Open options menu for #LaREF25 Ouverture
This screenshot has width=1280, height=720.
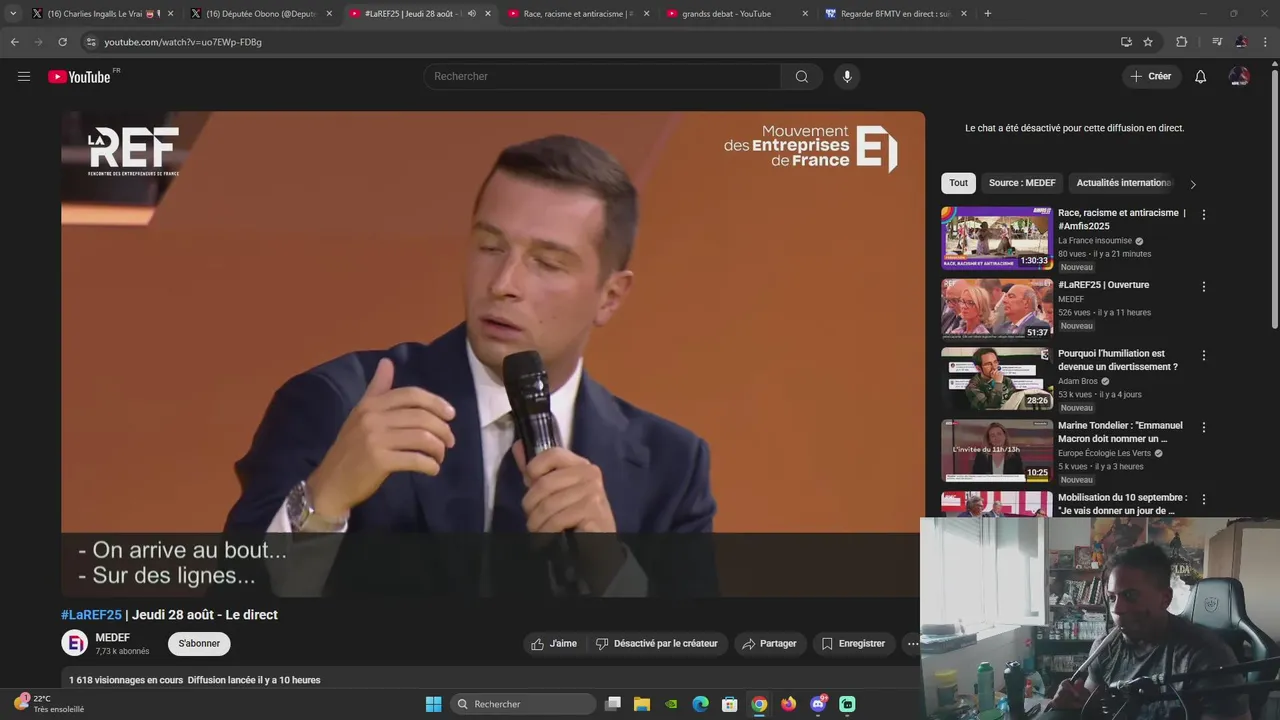1203,287
